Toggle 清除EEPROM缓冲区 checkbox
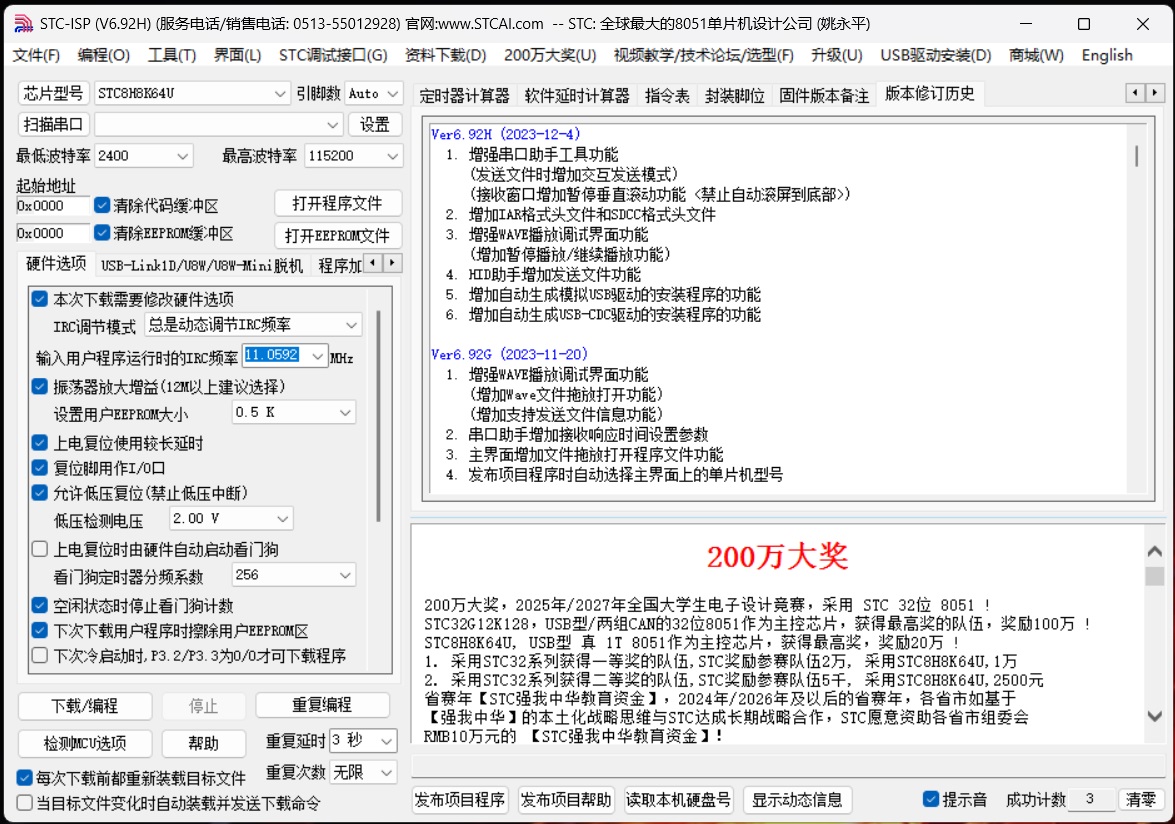 point(102,233)
